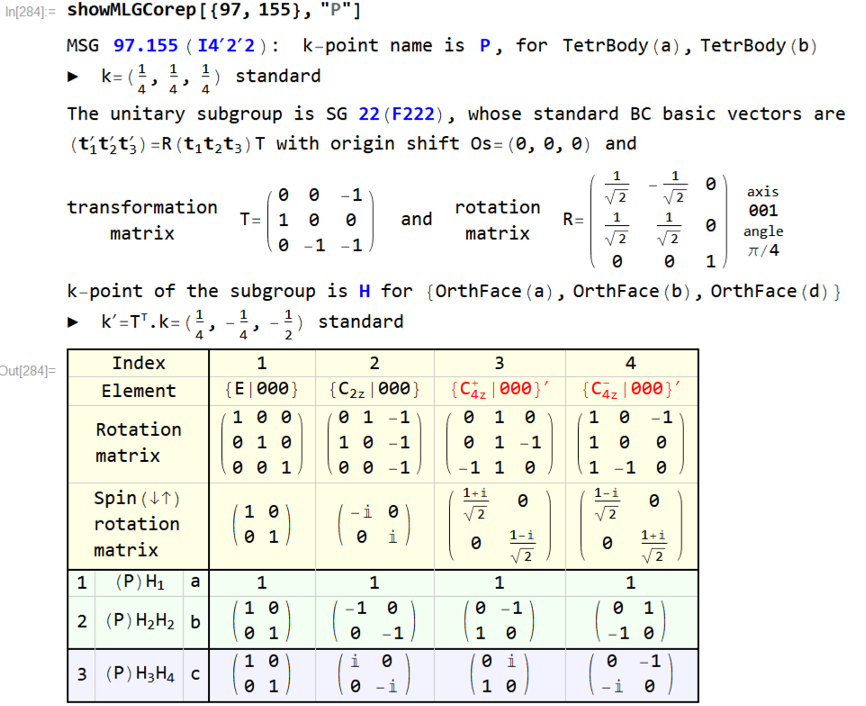Click the {E|000} identity element cell
This screenshot has width=866, height=706.
coord(261,391)
